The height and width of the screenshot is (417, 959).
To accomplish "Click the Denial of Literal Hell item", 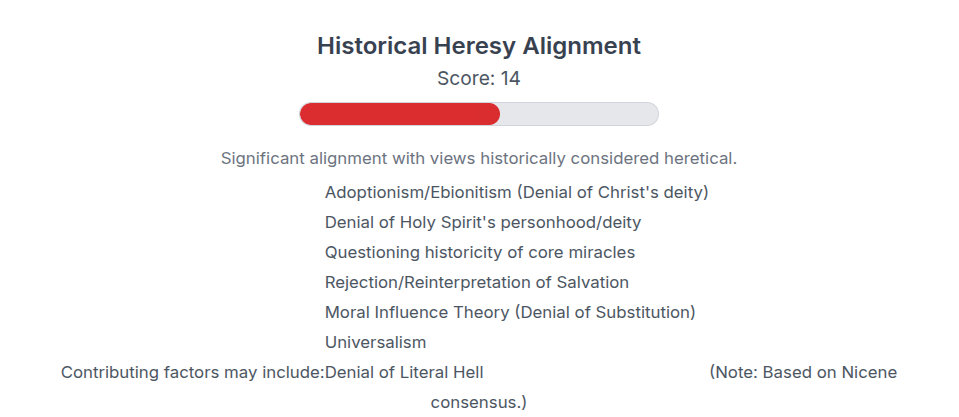I will (404, 372).
